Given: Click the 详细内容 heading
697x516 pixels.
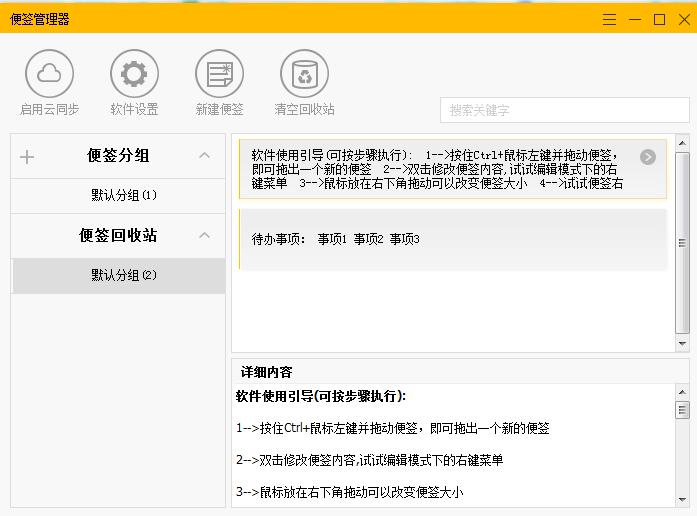Looking at the screenshot, I should click(x=266, y=372).
